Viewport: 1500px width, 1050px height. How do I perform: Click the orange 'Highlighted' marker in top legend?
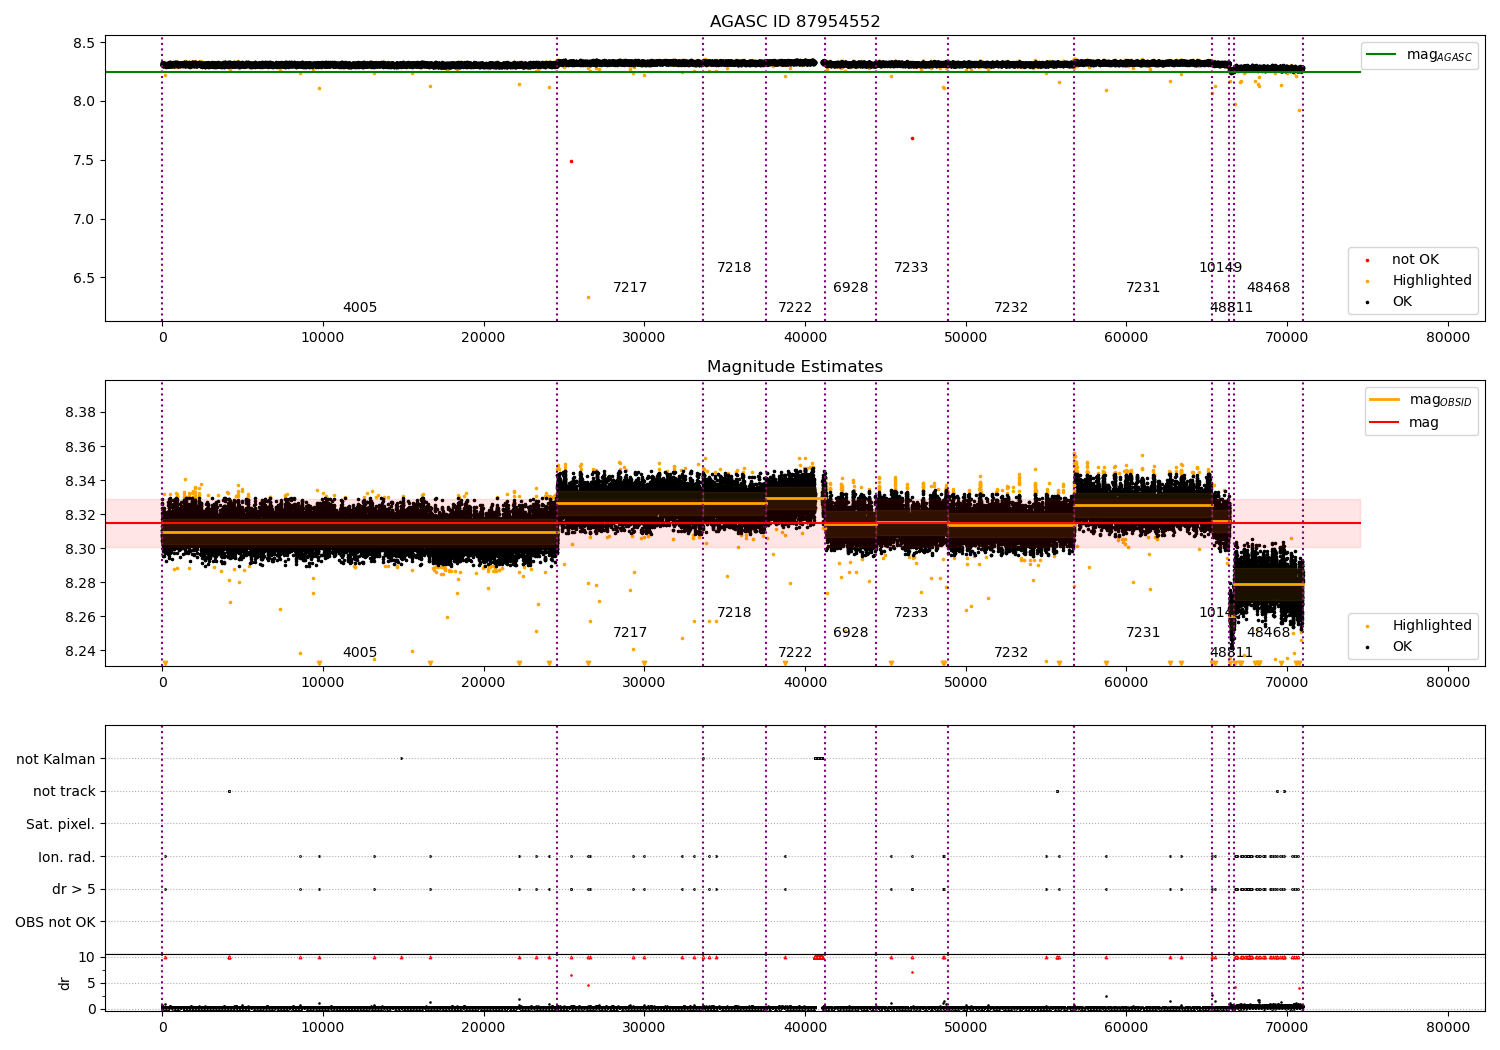(1367, 281)
